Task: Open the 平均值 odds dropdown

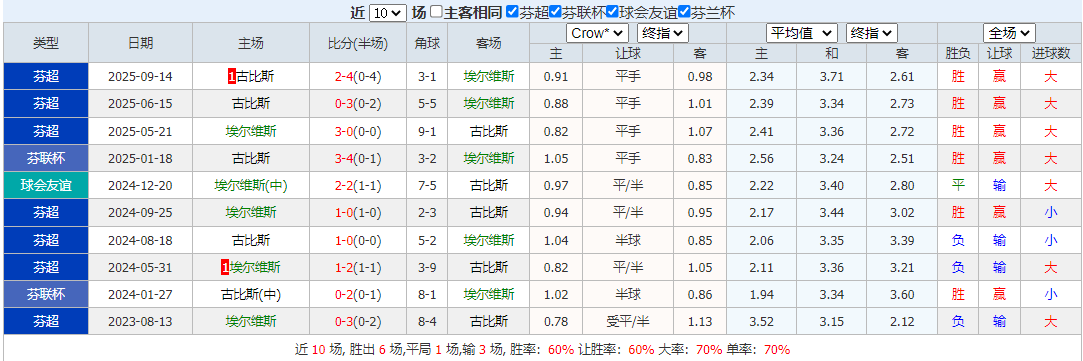Action: (802, 32)
